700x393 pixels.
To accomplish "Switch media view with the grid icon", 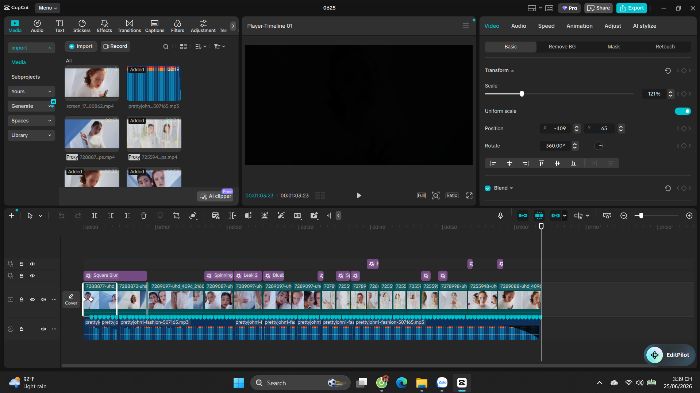I will 183,46.
